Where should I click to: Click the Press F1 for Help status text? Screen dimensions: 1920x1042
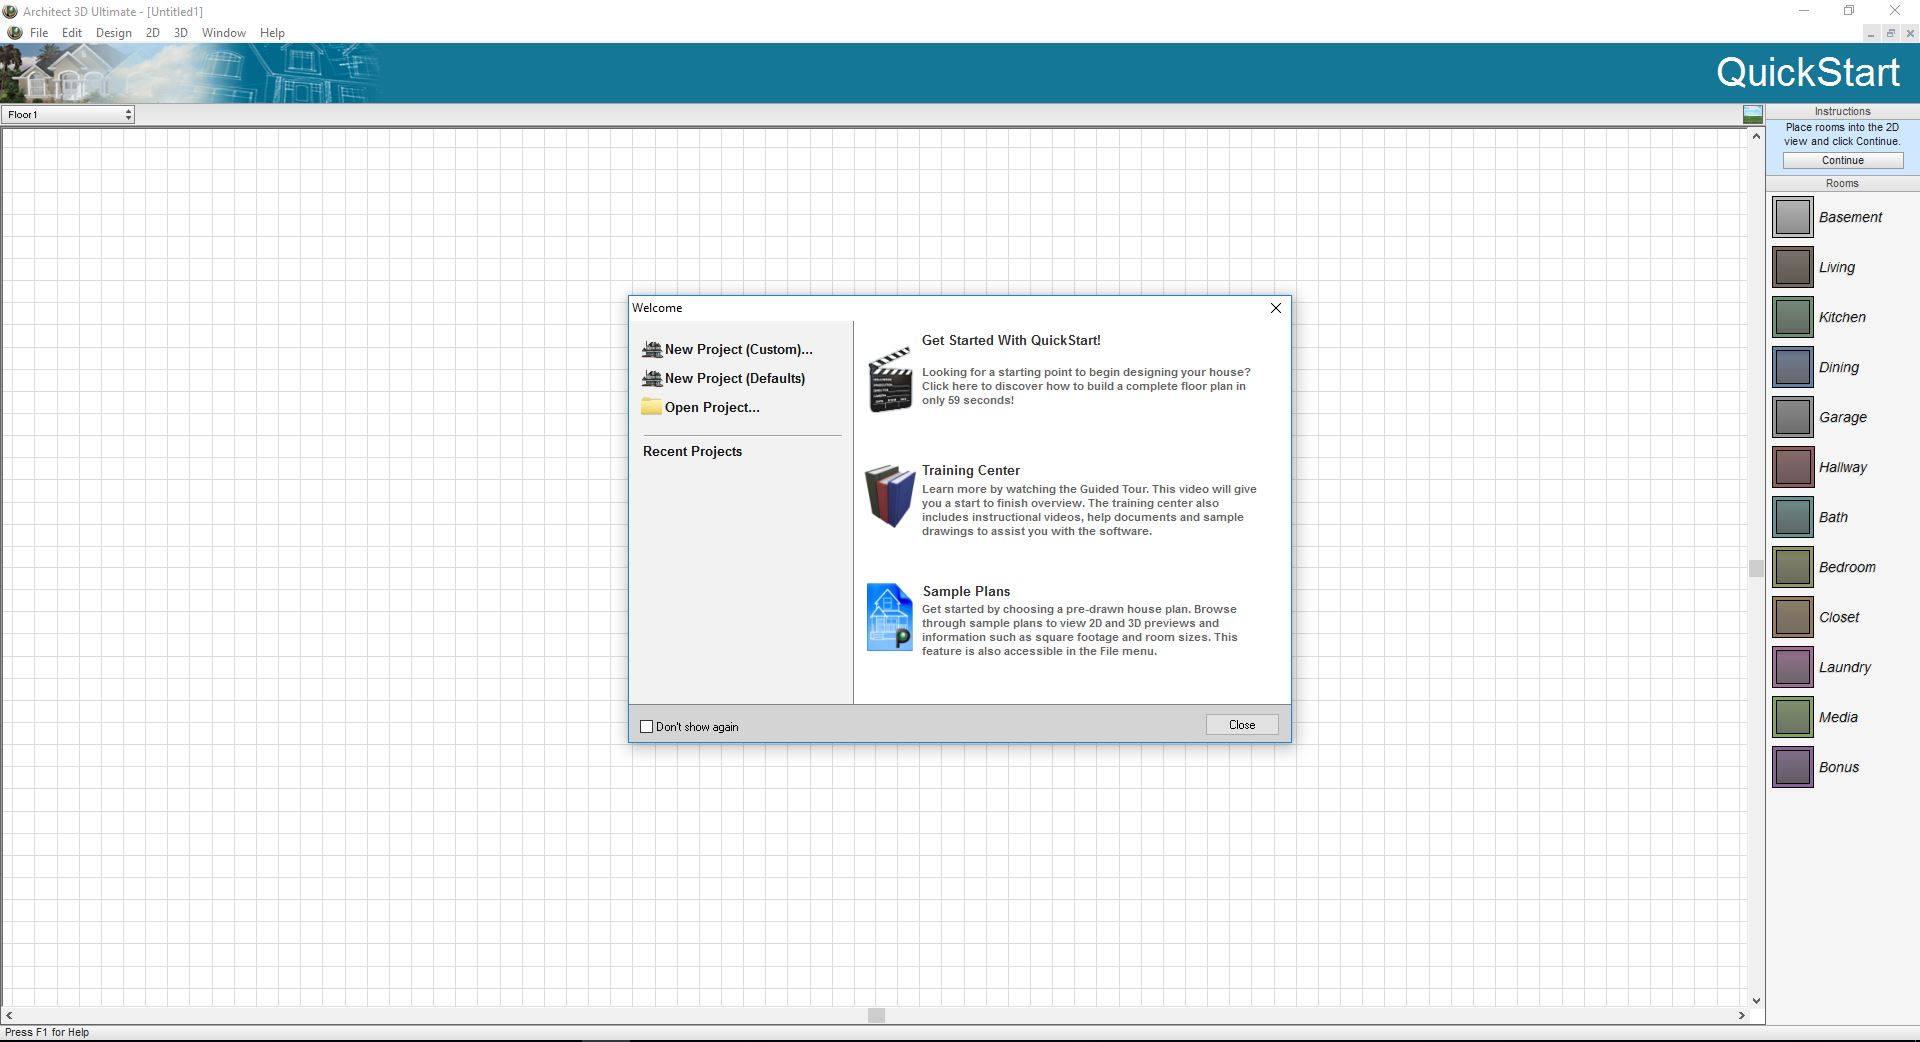click(x=47, y=1032)
